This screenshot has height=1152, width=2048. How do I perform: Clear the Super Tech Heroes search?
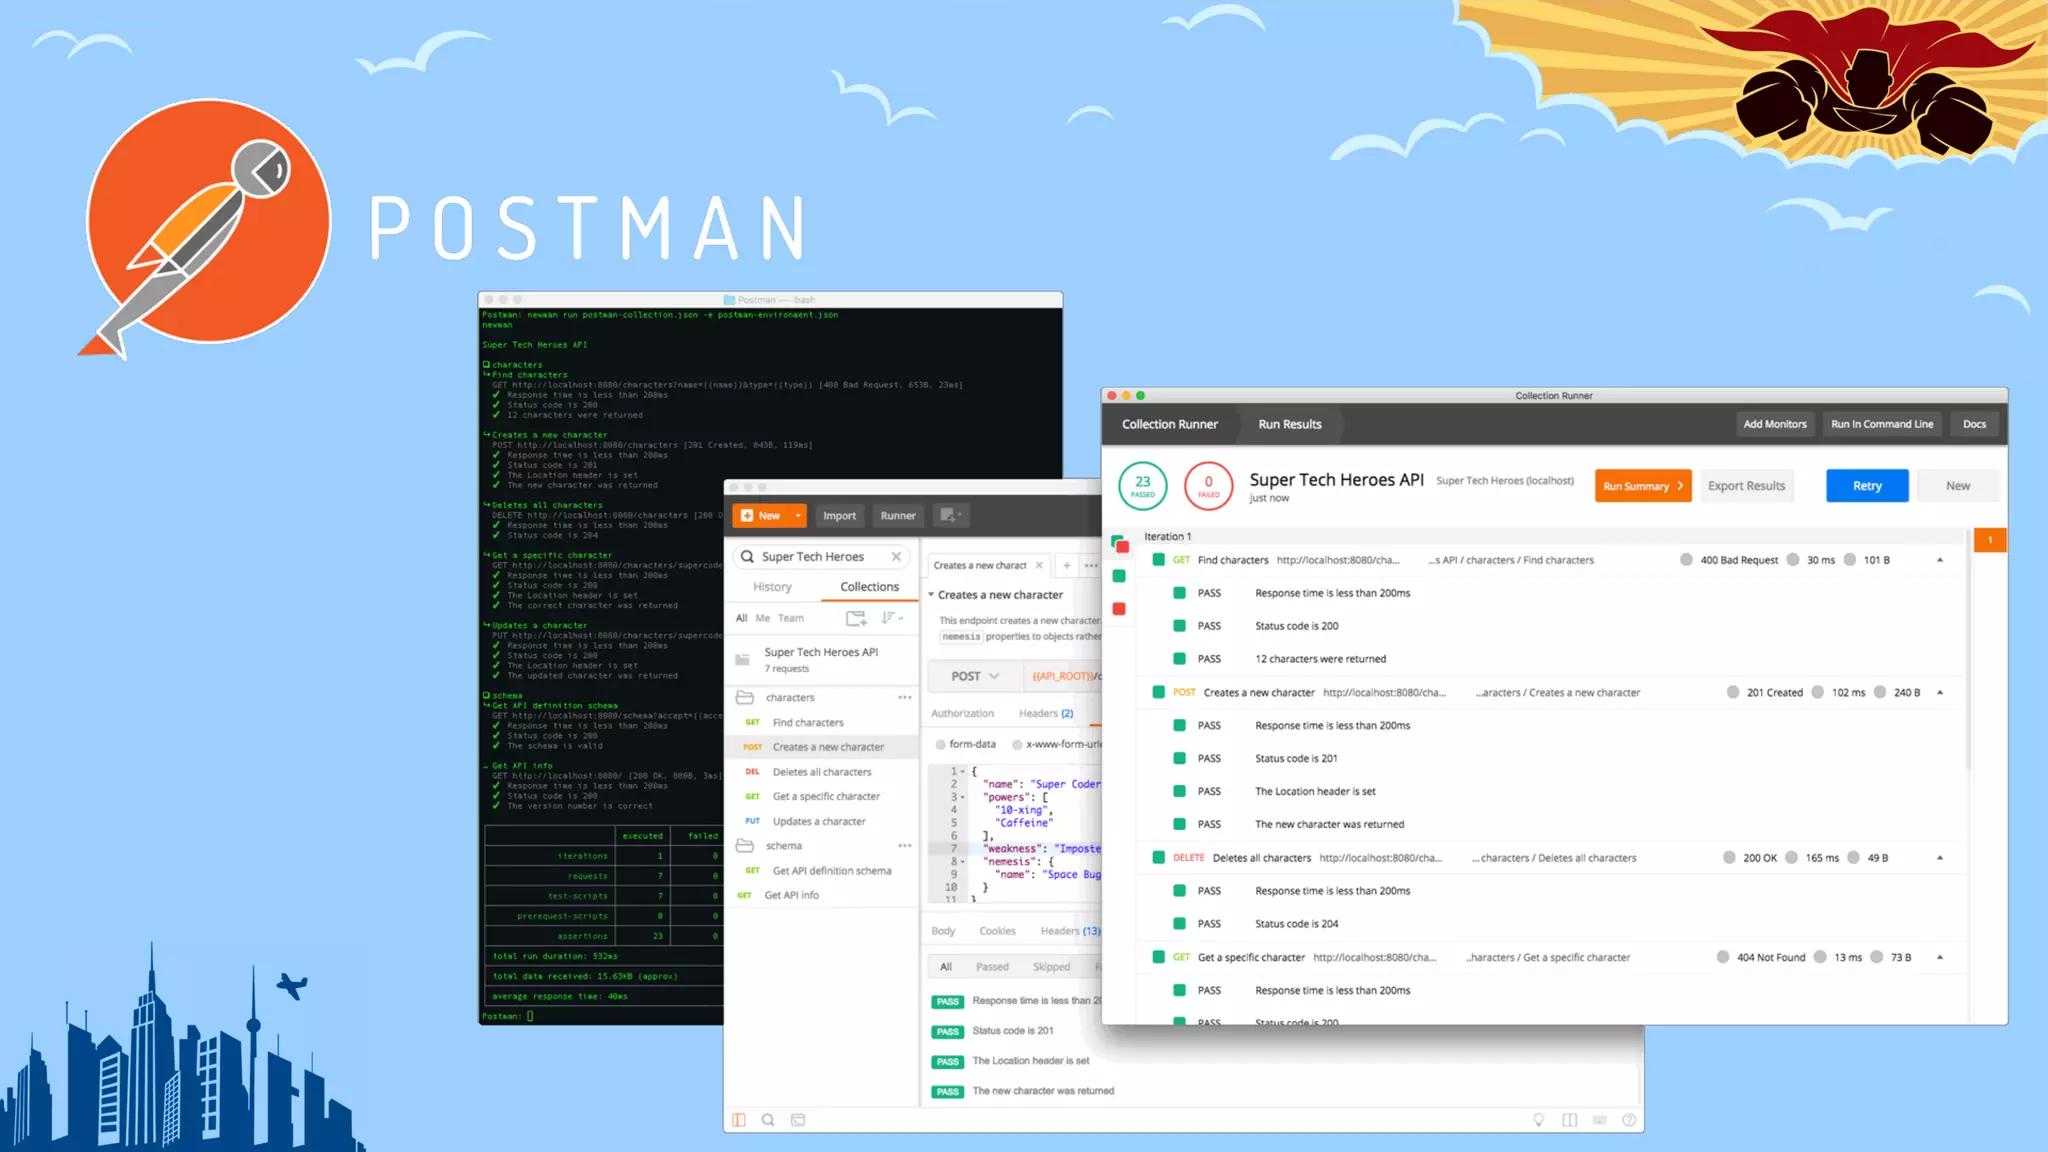coord(896,557)
